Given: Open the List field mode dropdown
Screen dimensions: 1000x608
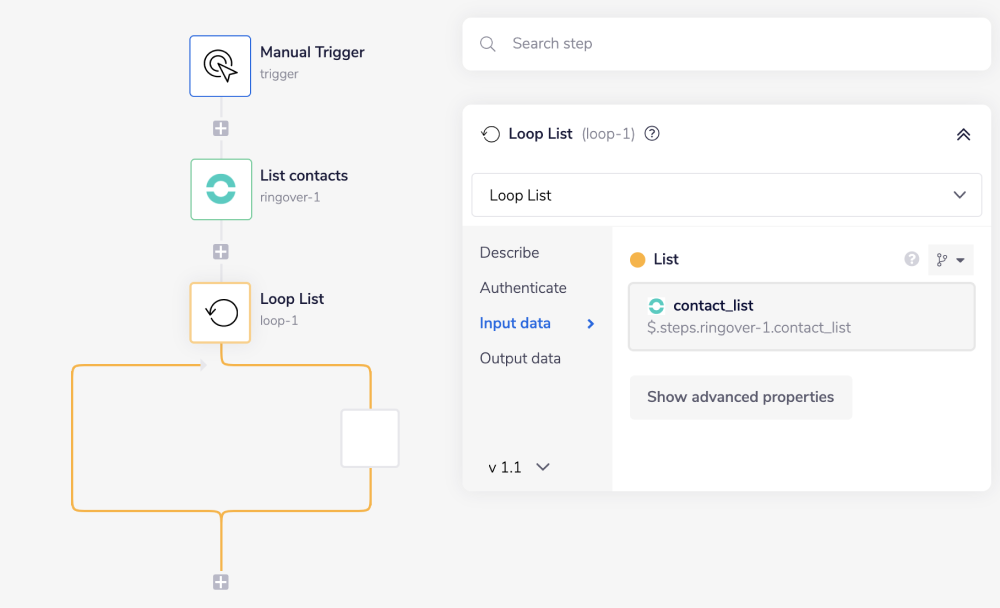Looking at the screenshot, I should [950, 260].
